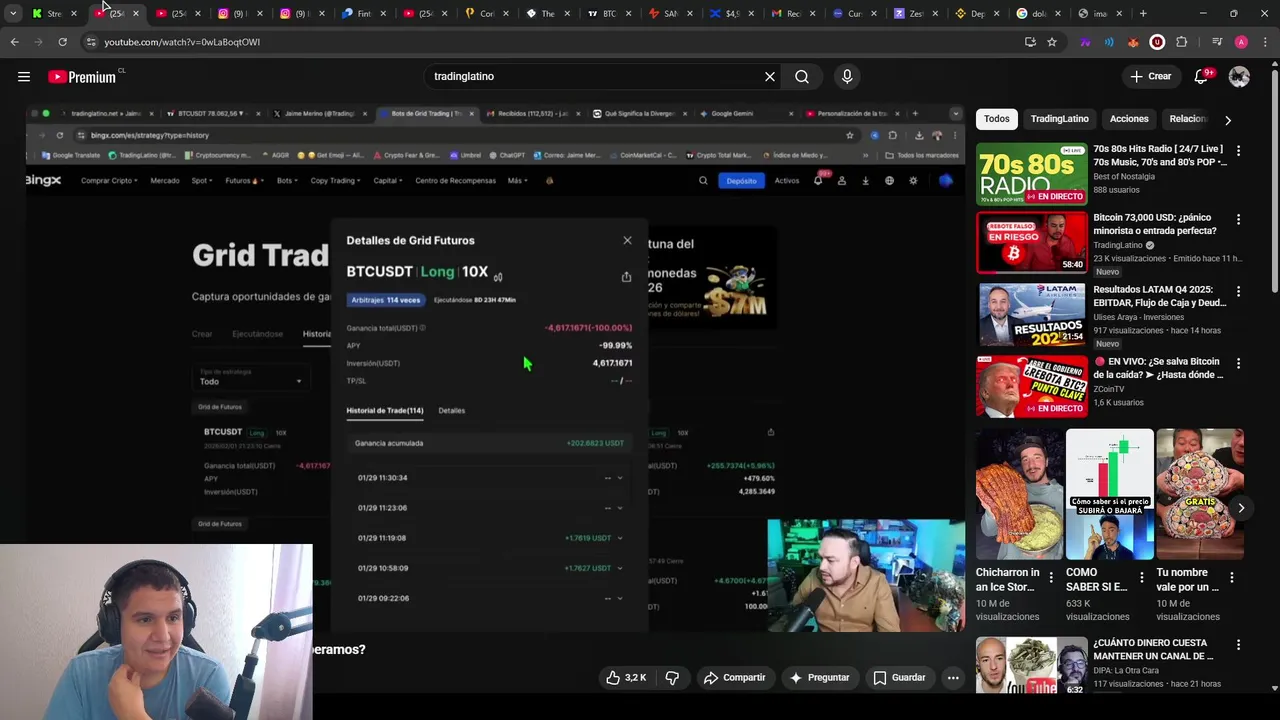
Task: Clear the tradinglatino search text
Action: click(x=770, y=76)
